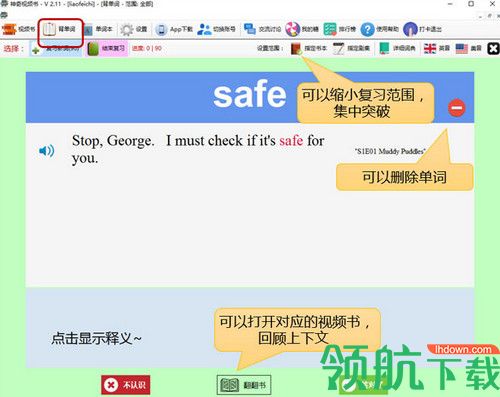Click the 翻翻书 open book button
The image size is (500, 397).
[x=244, y=385]
